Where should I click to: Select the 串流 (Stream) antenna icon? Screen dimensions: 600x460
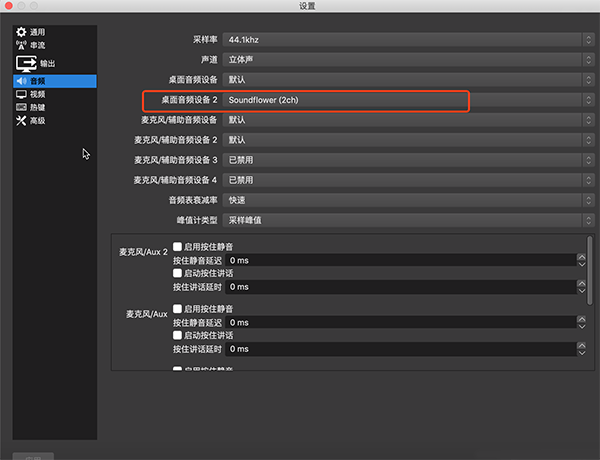pyautogui.click(x=21, y=45)
